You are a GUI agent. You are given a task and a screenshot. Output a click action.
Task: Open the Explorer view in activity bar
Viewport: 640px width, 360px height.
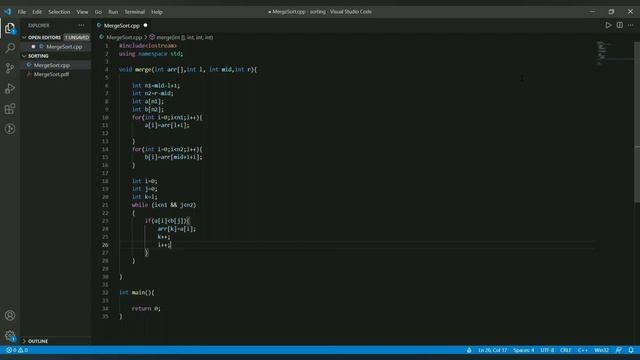(10, 28)
